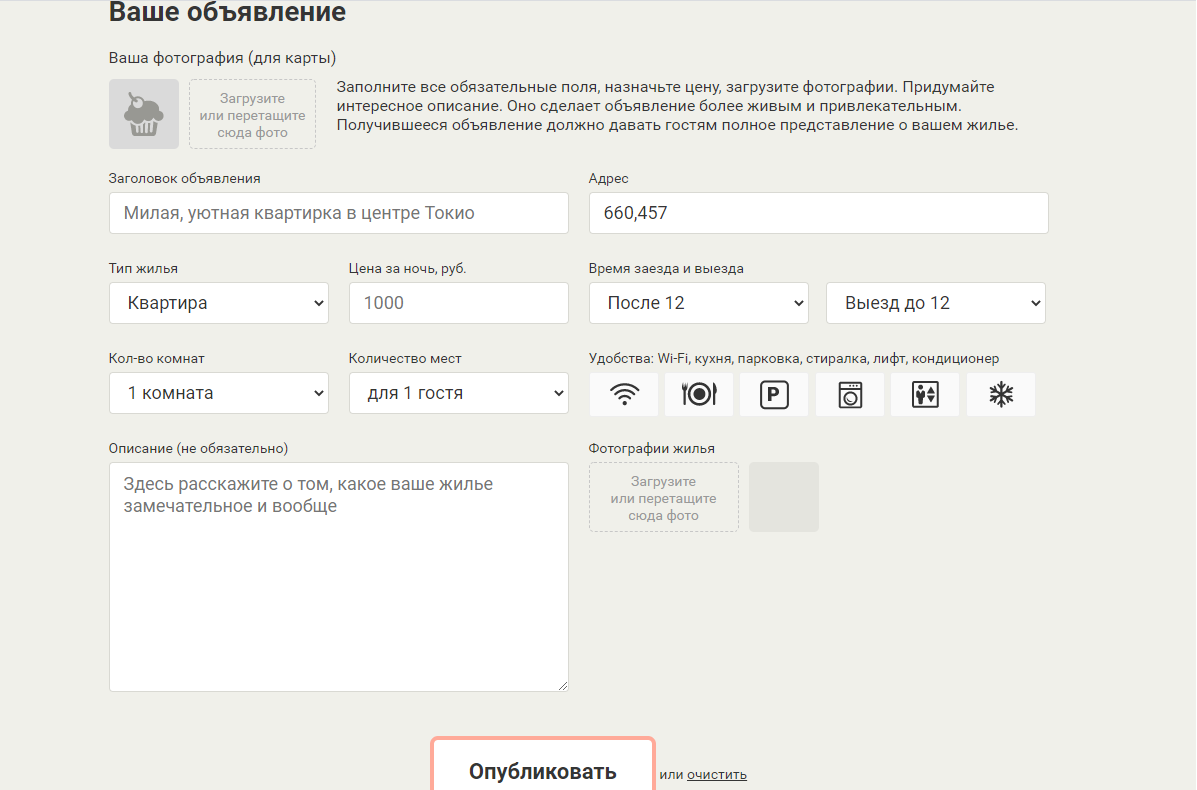Click inside the description text area
This screenshot has height=790, width=1197.
click(339, 577)
